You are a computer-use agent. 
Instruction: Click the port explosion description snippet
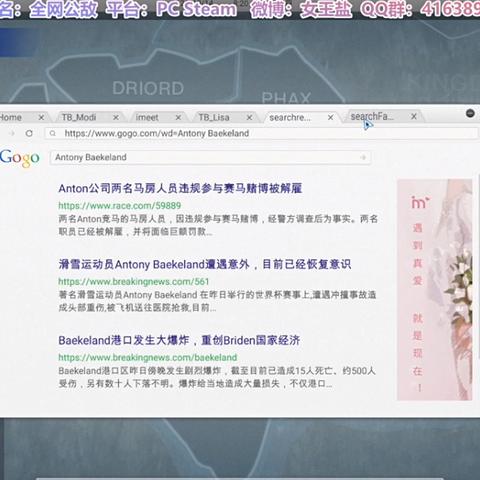(217, 377)
